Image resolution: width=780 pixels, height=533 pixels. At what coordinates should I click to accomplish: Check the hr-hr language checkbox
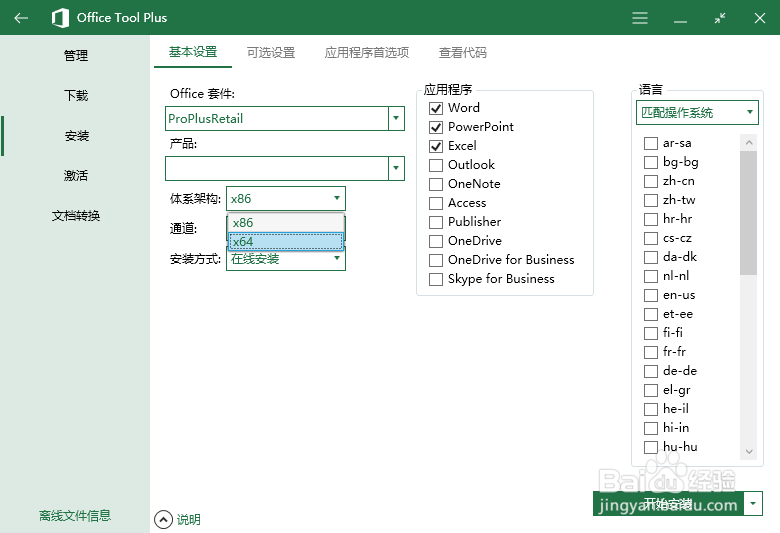(651, 219)
